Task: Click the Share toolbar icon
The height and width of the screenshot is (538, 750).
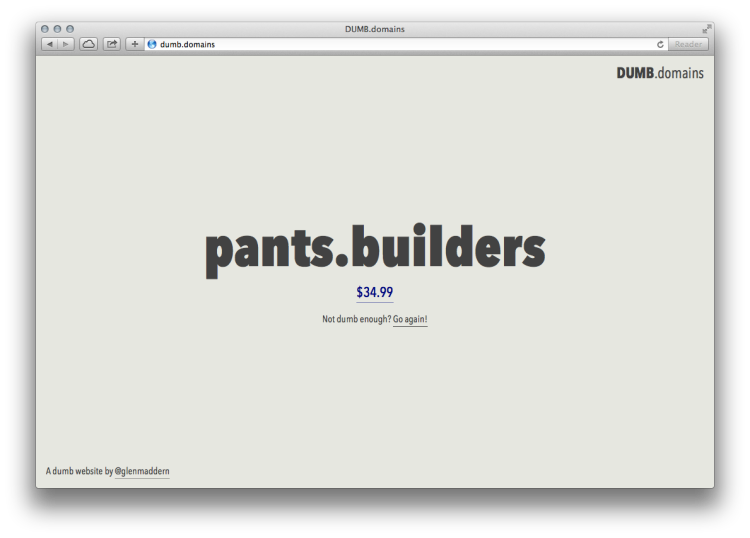Action: pos(112,44)
